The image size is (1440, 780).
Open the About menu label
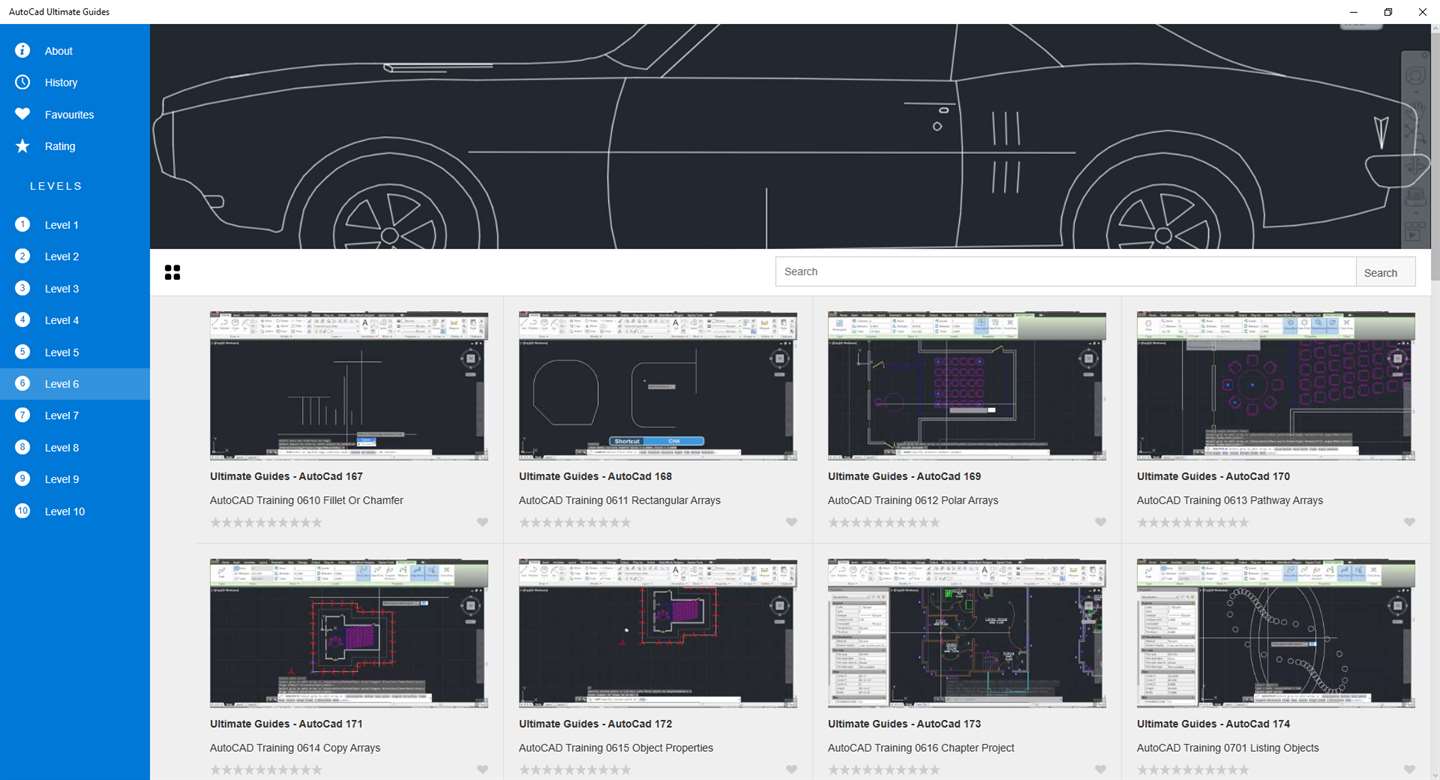(59, 51)
